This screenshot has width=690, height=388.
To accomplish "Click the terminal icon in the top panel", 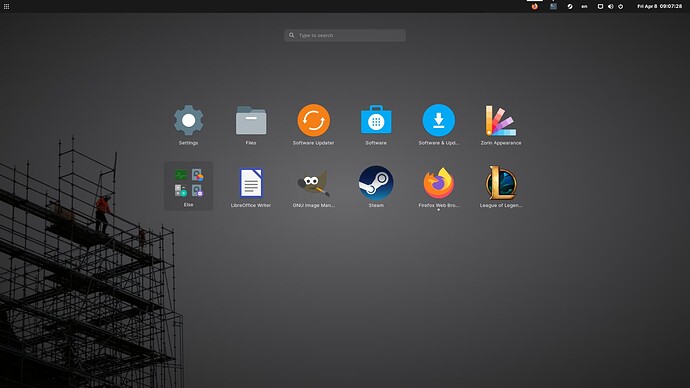I will pos(553,6).
